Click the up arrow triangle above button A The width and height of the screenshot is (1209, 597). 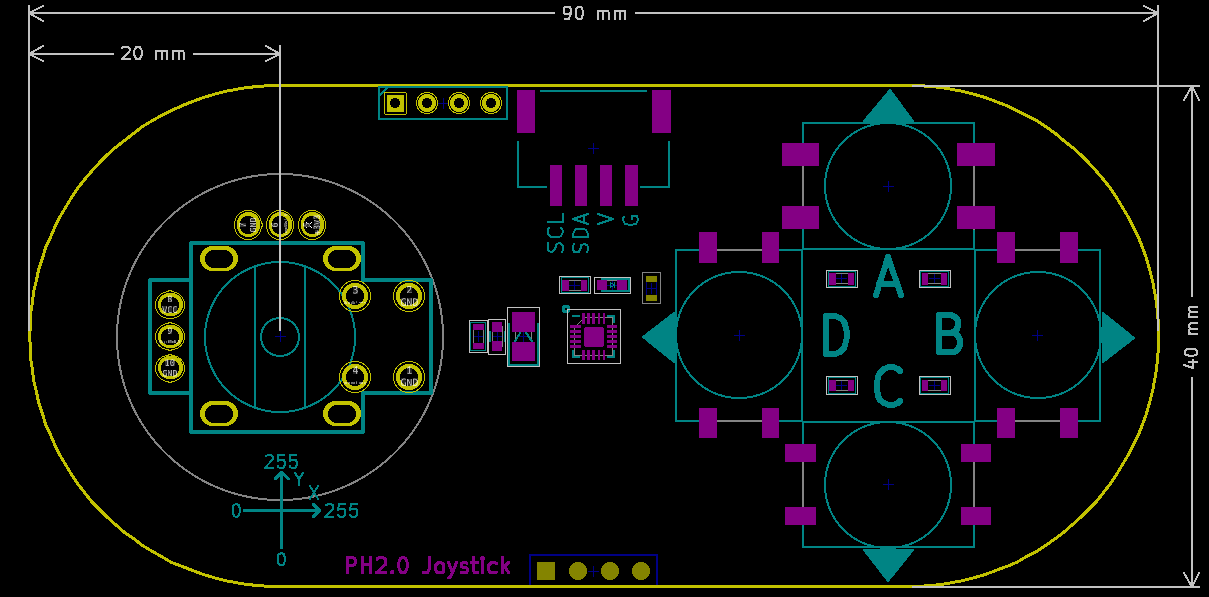tap(888, 108)
